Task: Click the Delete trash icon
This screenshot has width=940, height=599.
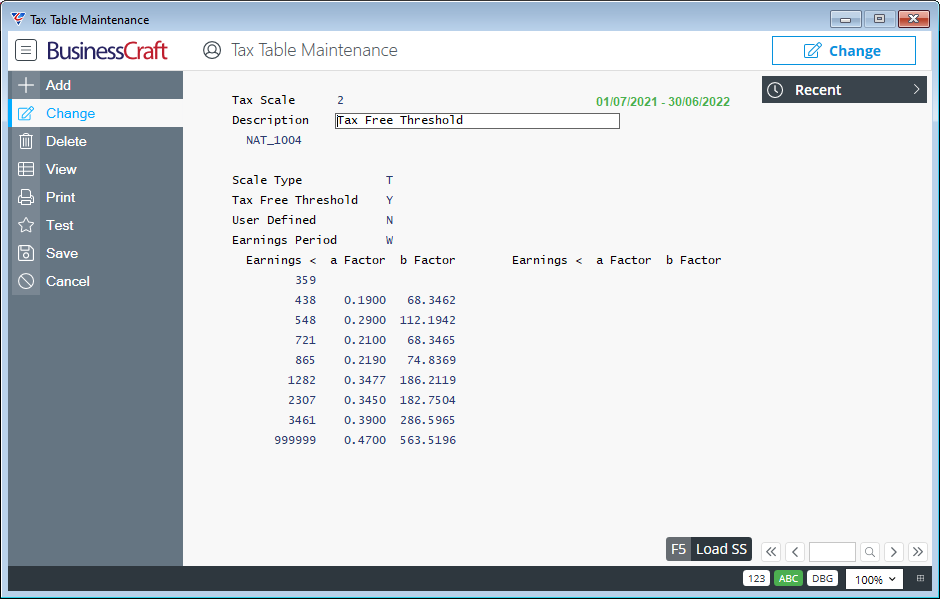Action: [x=26, y=142]
